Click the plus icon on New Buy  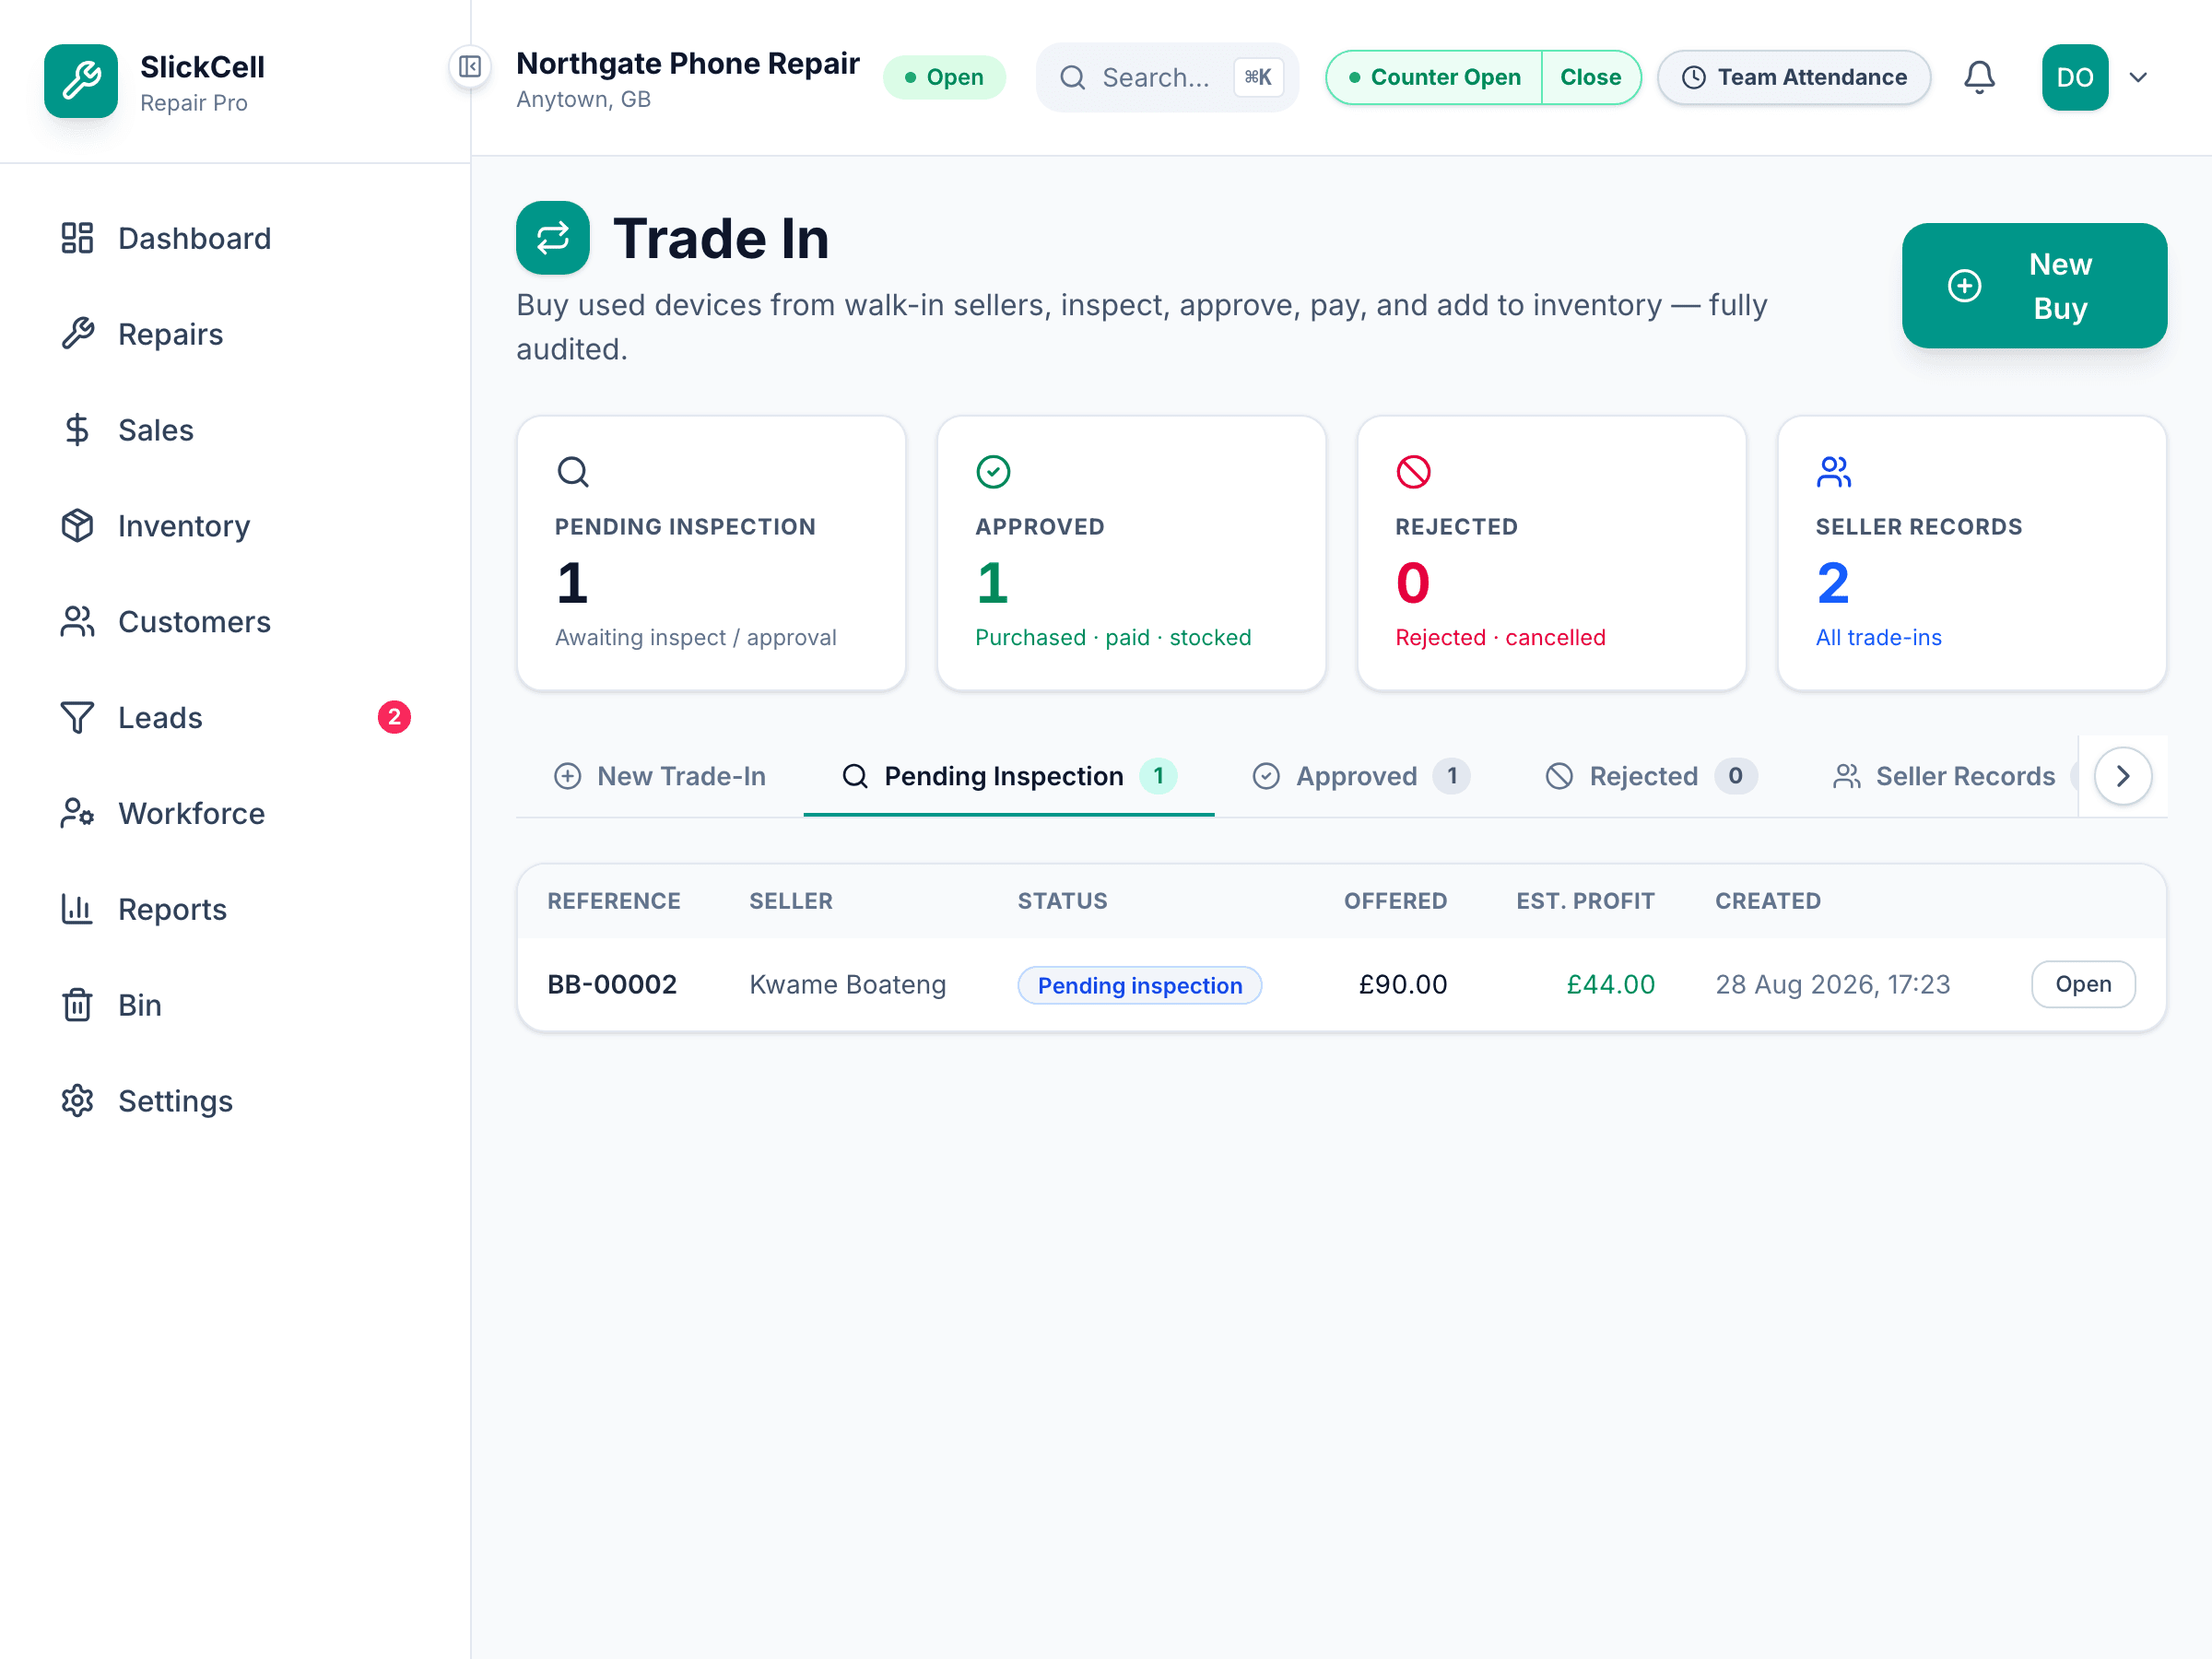coord(1964,286)
